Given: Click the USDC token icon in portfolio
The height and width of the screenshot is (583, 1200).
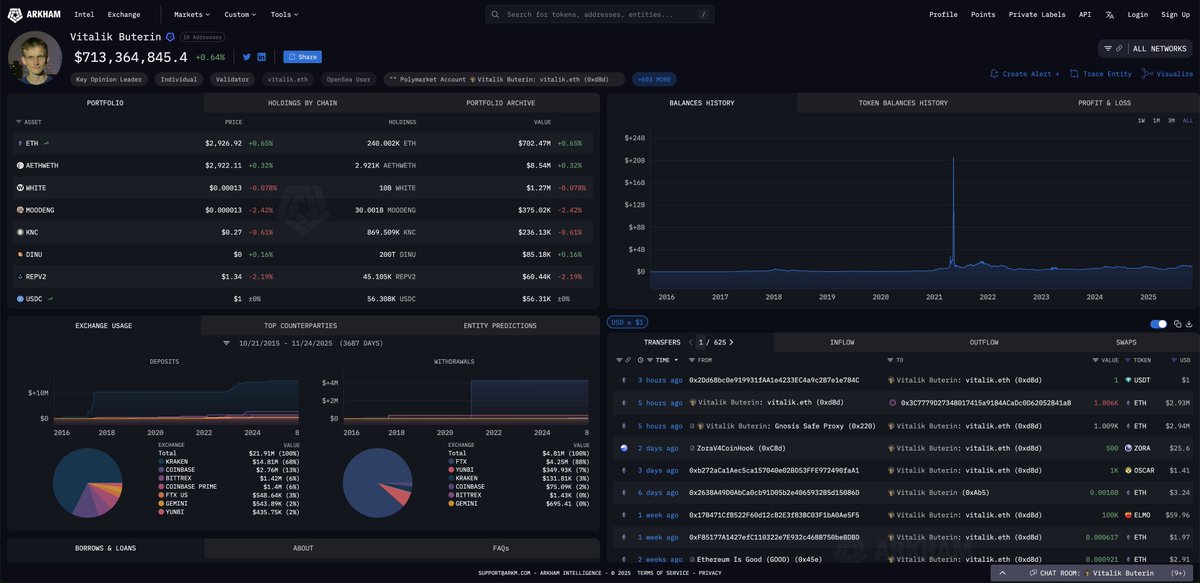Looking at the screenshot, I should [20, 298].
